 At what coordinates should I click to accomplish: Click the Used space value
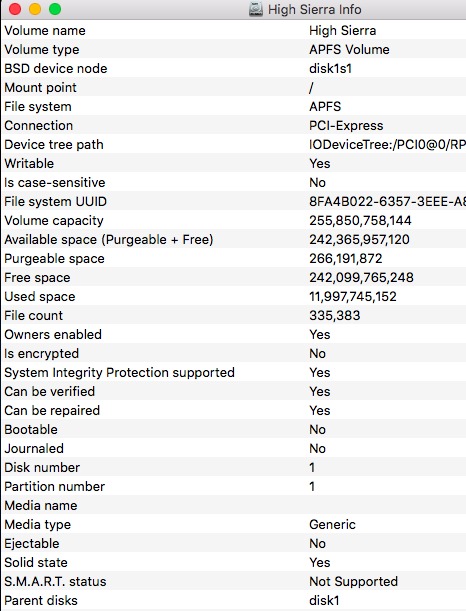pos(353,297)
